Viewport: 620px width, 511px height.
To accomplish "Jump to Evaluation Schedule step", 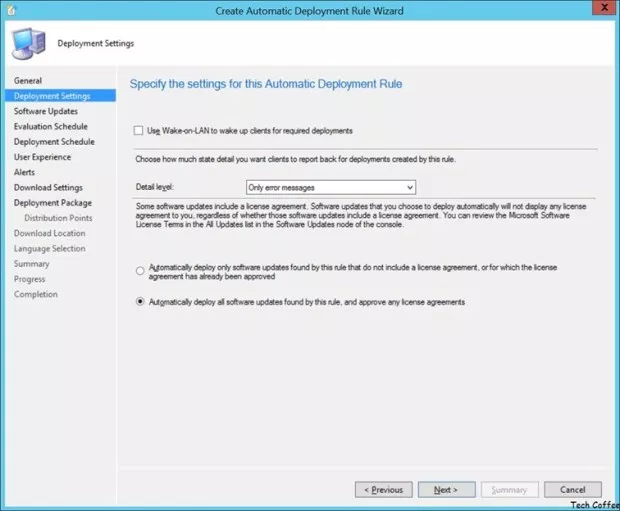I will 51,127.
